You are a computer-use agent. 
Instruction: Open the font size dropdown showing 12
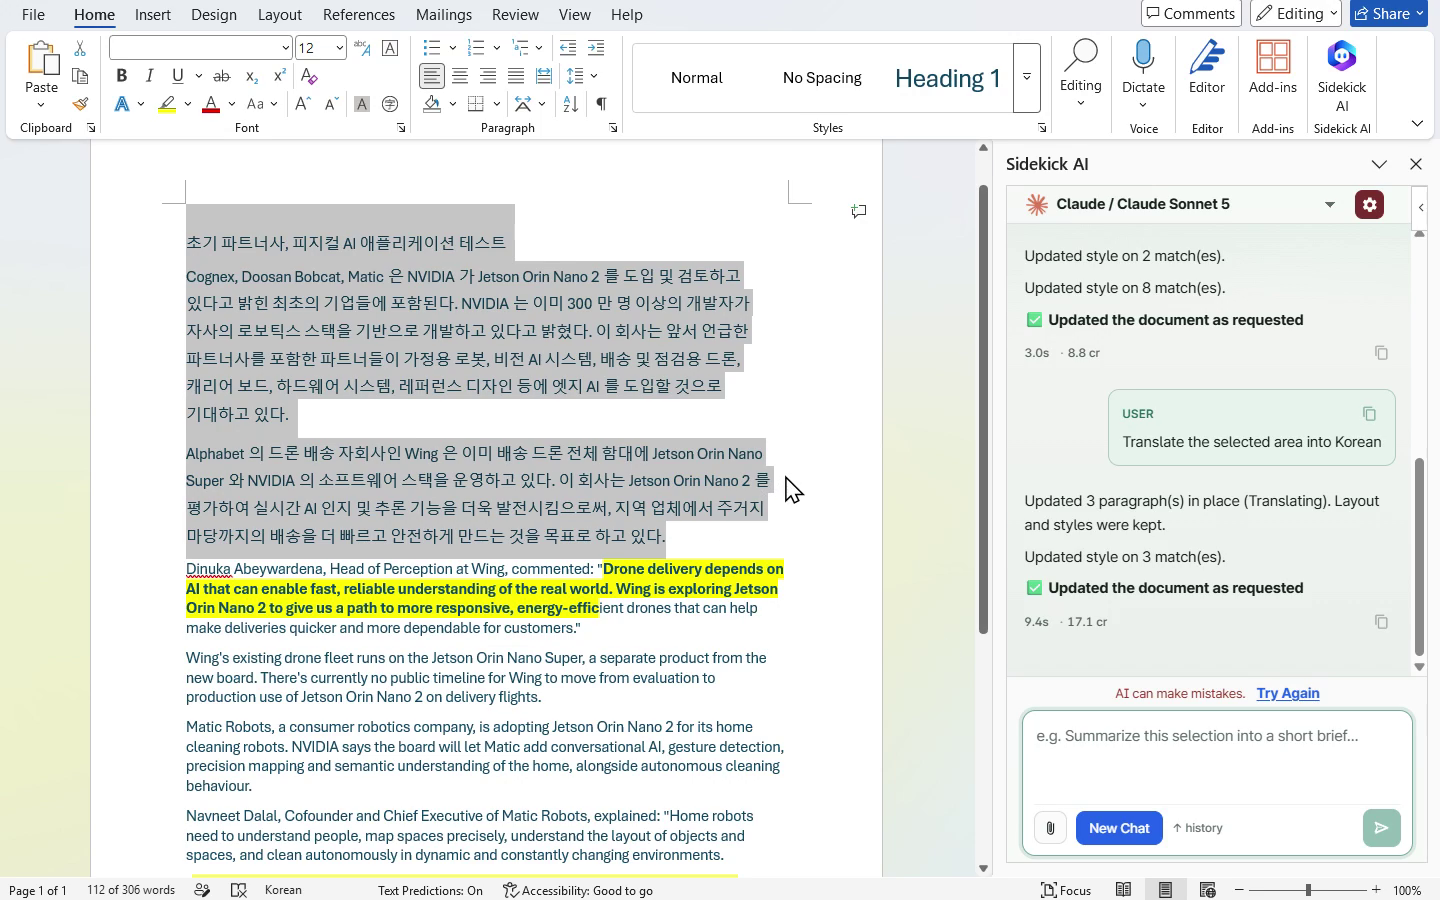point(339,48)
